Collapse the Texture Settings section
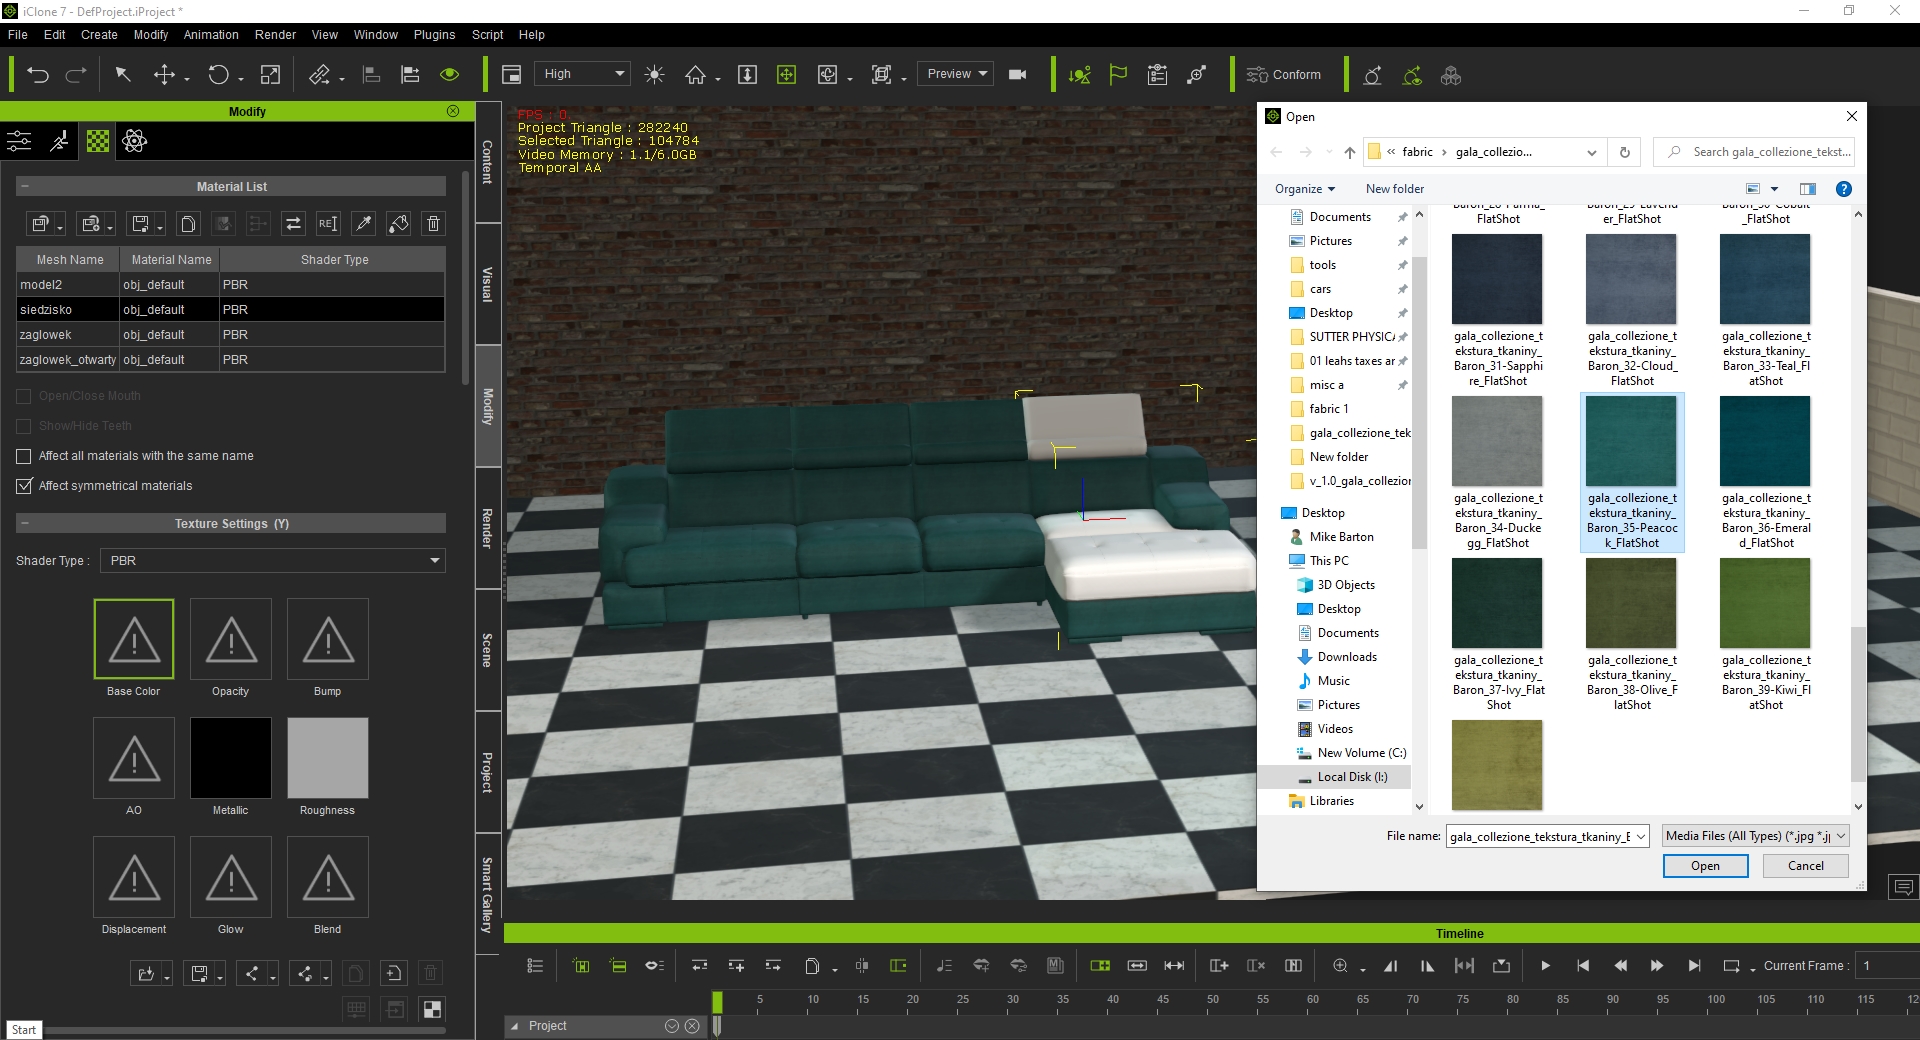The height and width of the screenshot is (1040, 1920). pos(25,524)
